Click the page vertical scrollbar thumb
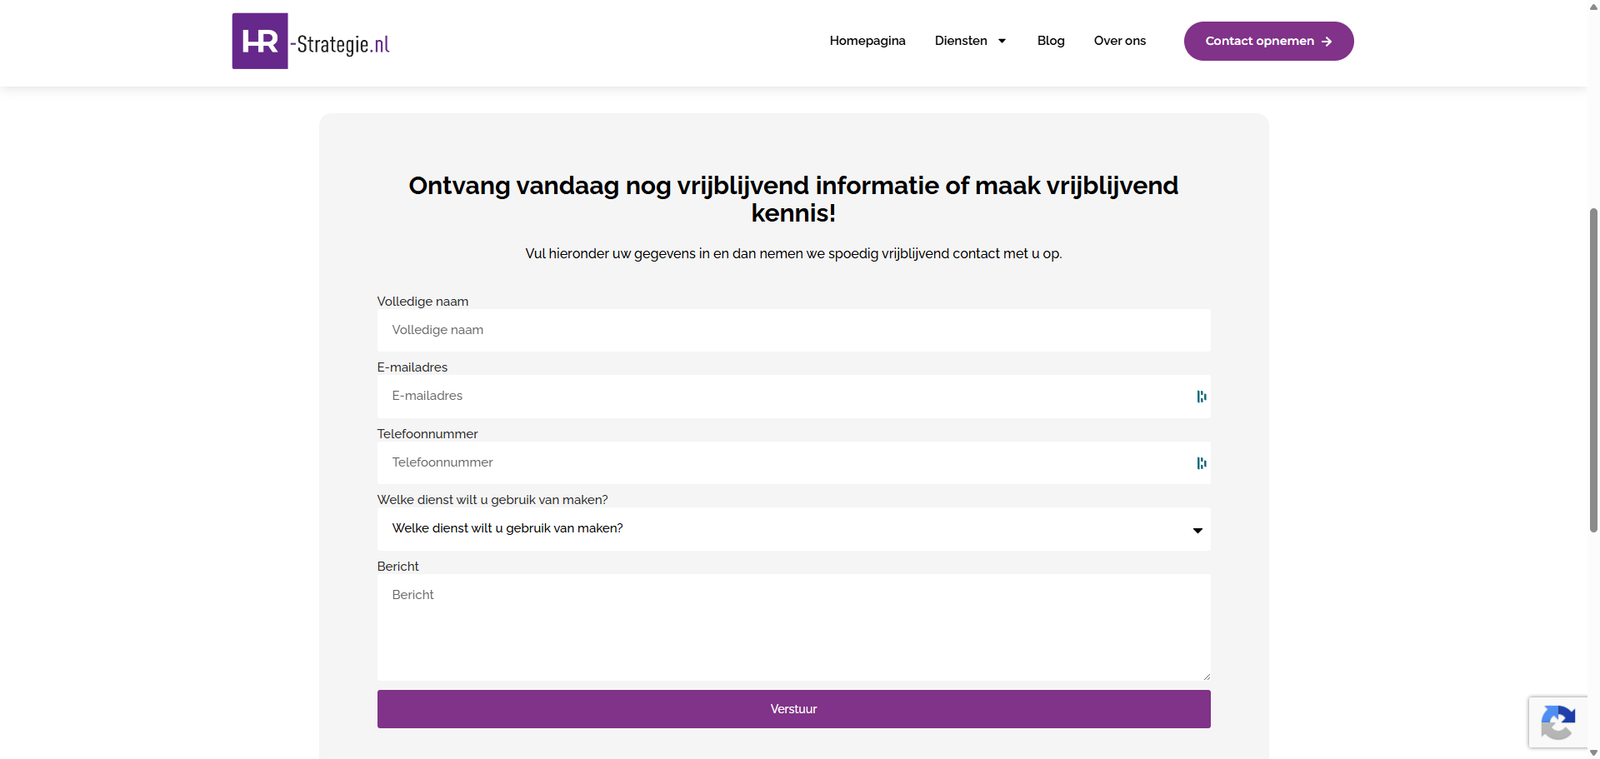This screenshot has width=1600, height=759. pos(1593,370)
